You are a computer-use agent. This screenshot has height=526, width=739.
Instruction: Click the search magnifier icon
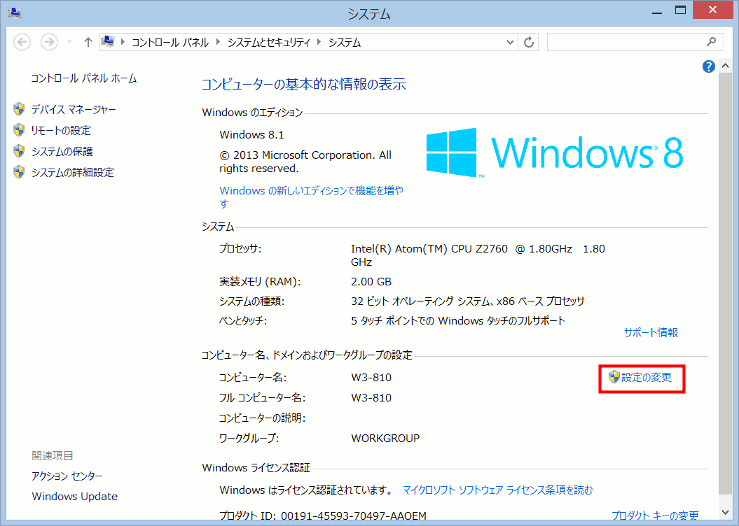[x=711, y=43]
